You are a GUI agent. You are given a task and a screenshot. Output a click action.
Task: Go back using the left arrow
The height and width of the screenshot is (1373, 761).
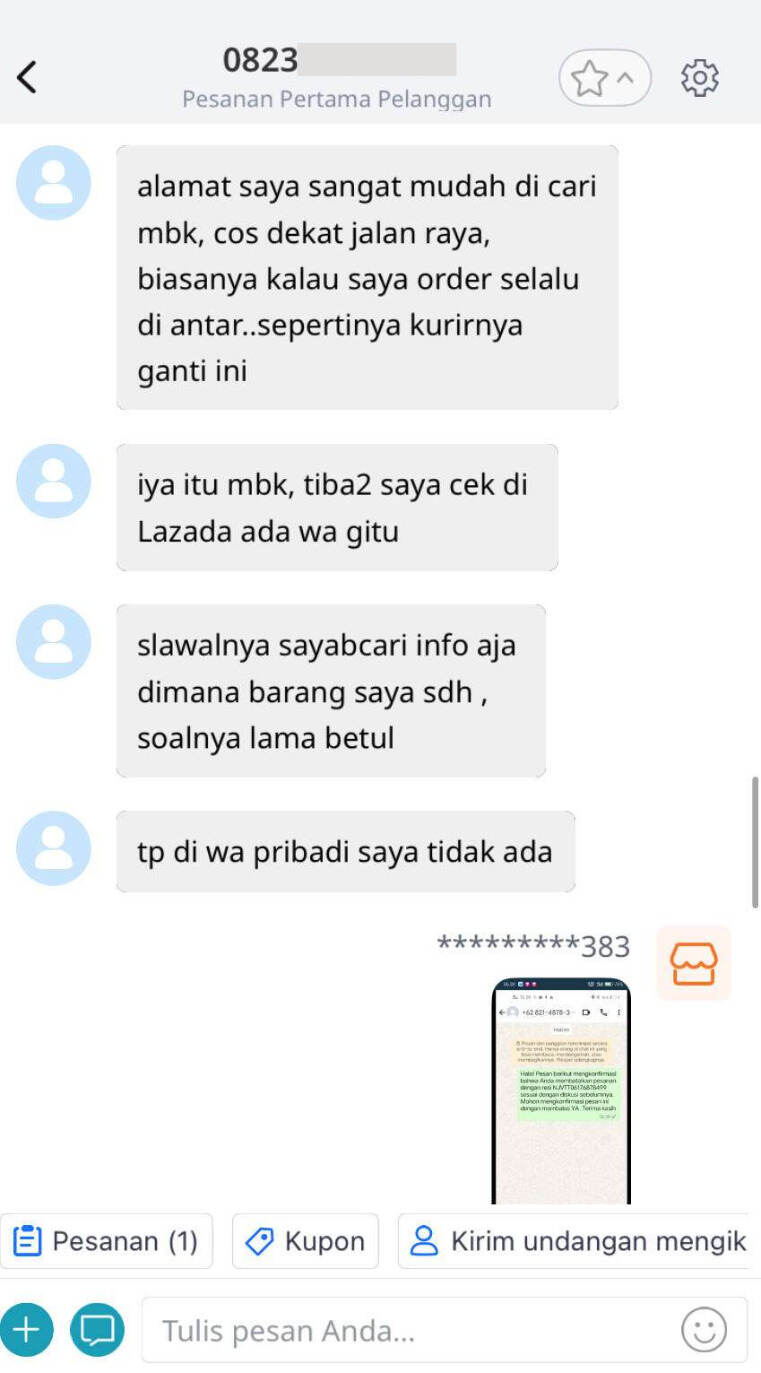(27, 77)
